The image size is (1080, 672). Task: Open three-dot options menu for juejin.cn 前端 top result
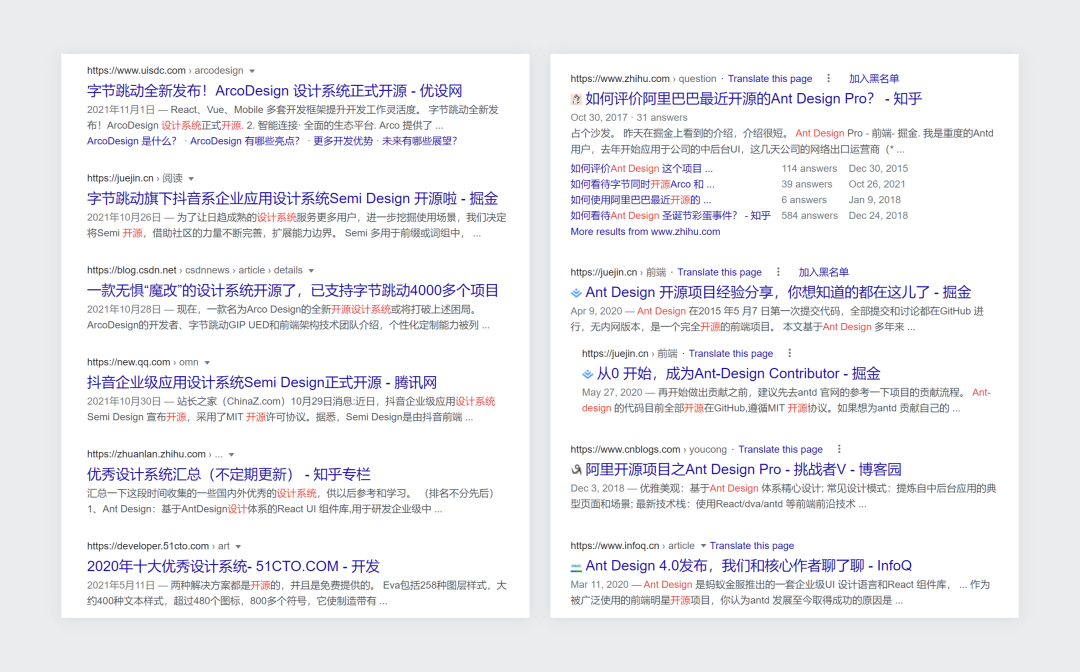(778, 272)
